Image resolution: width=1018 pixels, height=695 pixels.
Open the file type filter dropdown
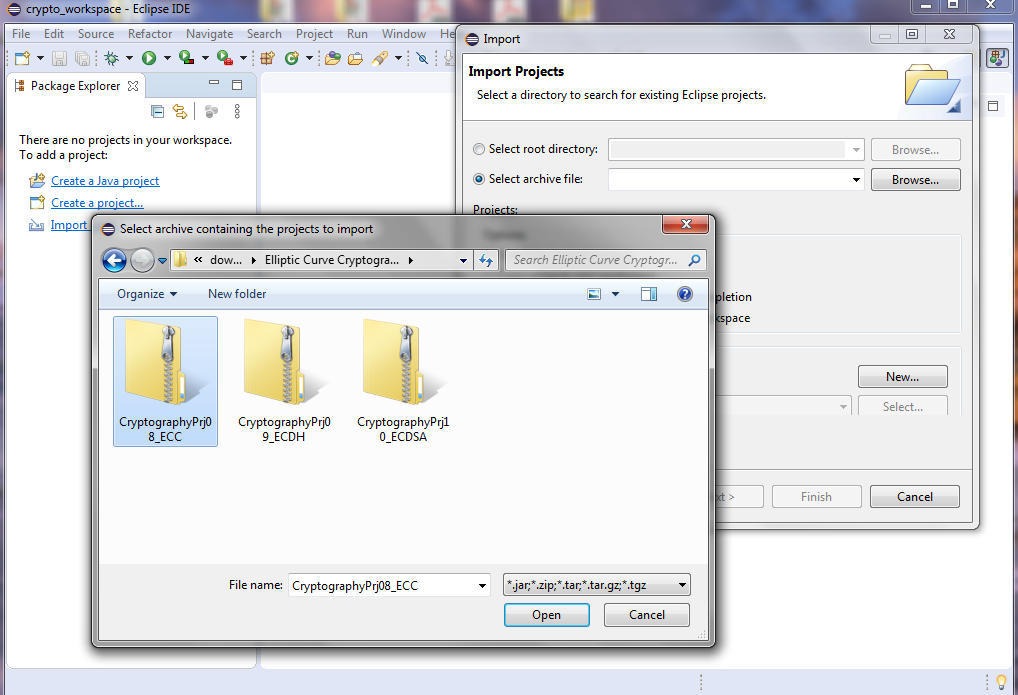(595, 584)
